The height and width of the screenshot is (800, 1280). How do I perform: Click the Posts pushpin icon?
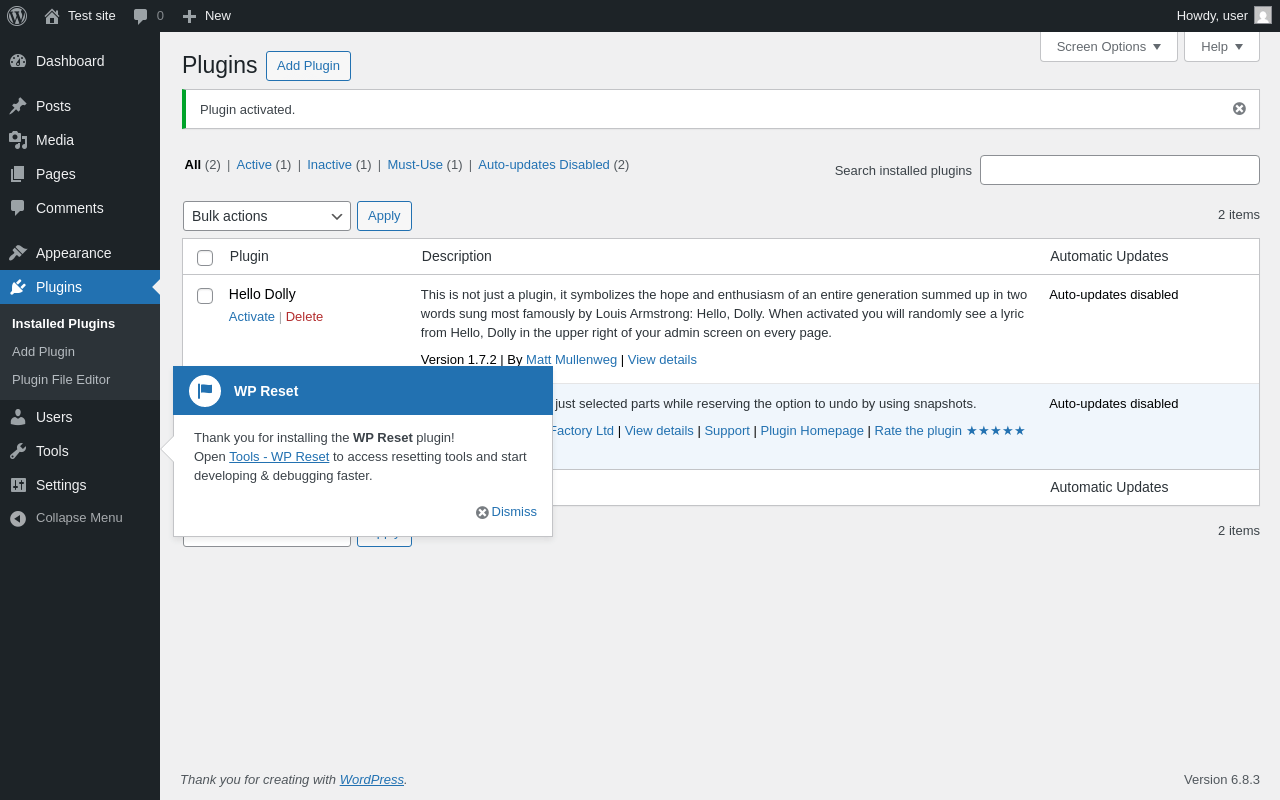(18, 106)
